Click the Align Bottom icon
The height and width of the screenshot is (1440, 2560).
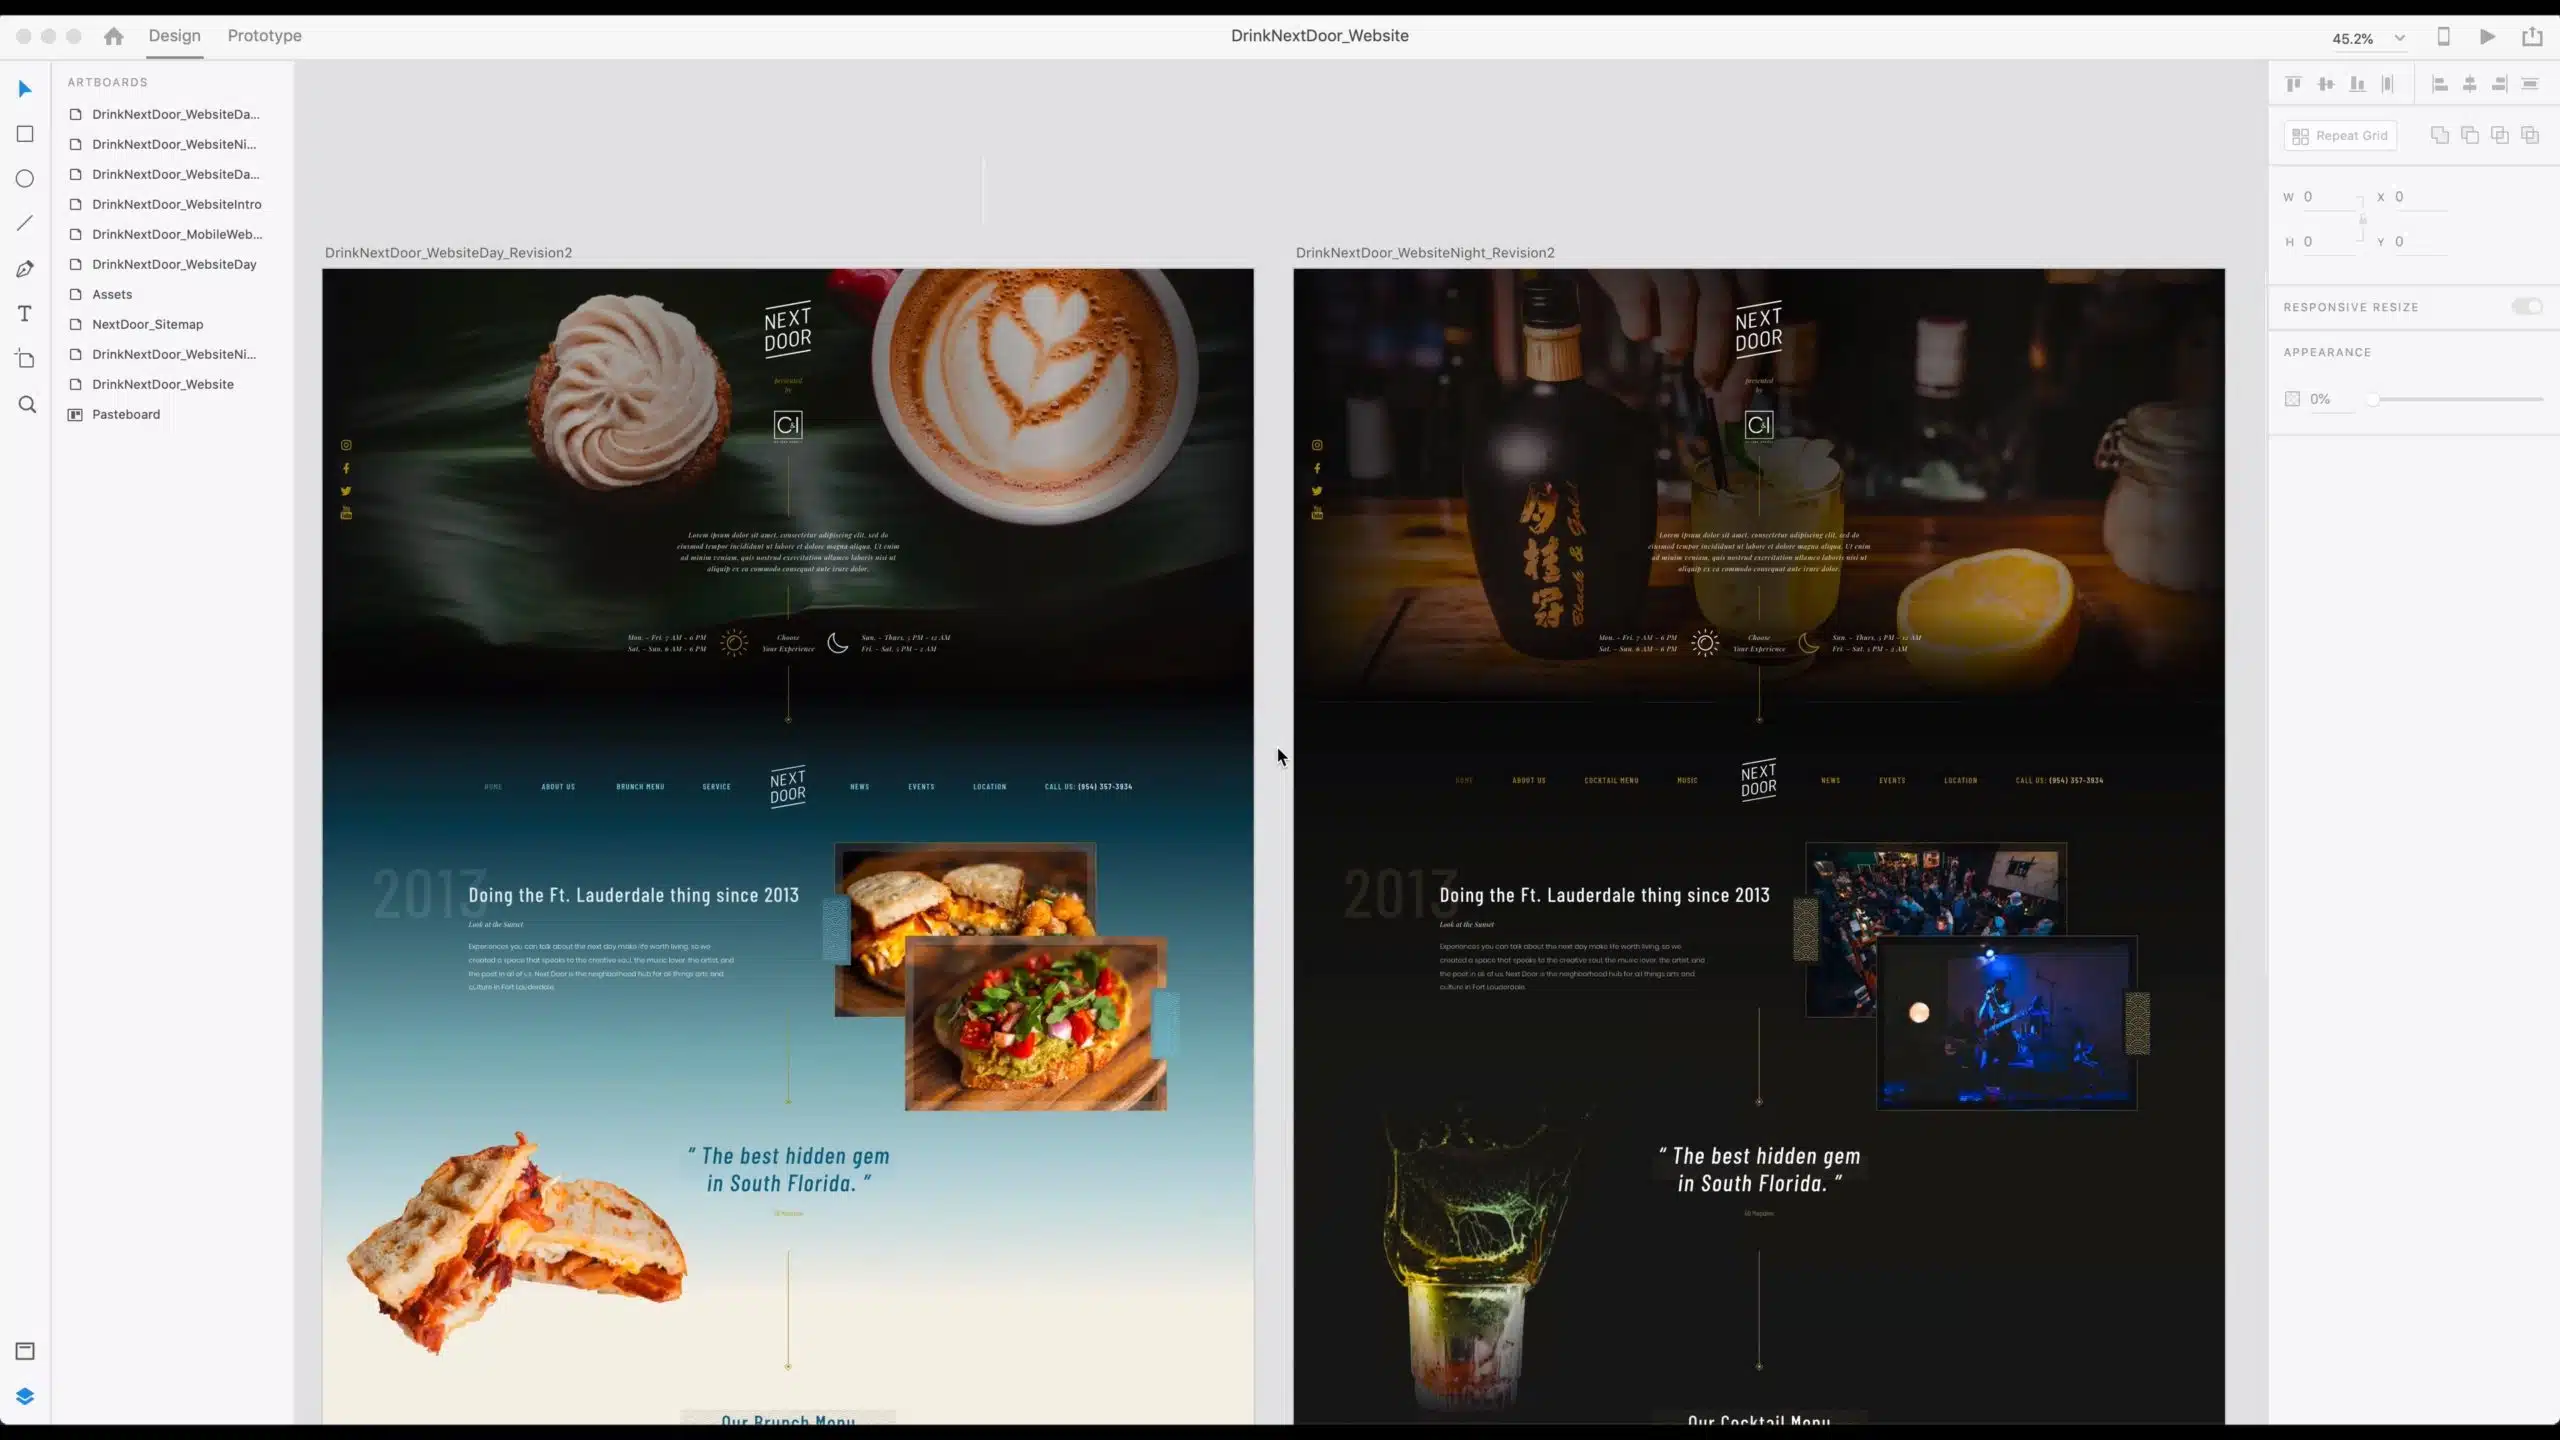click(x=2357, y=84)
